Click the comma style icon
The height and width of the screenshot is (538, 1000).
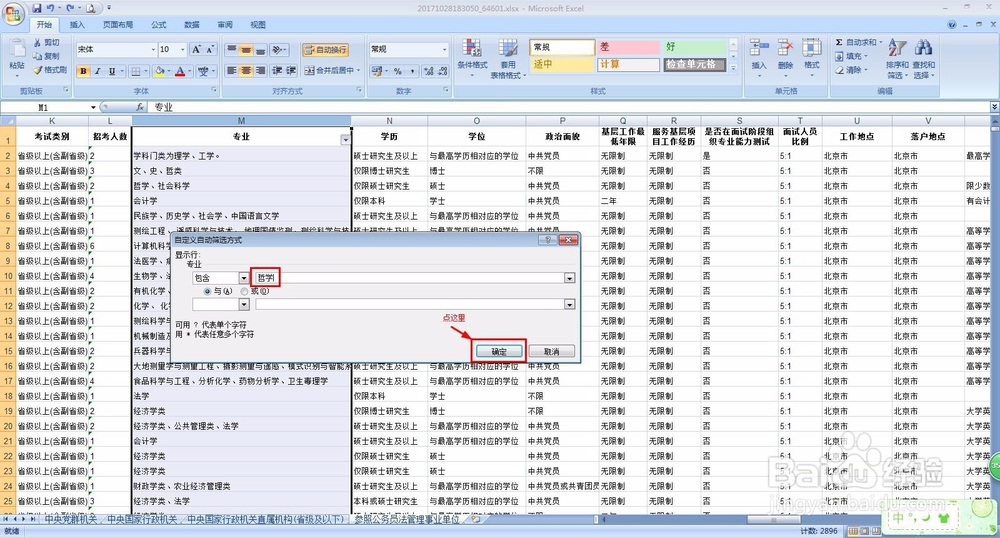[412, 71]
